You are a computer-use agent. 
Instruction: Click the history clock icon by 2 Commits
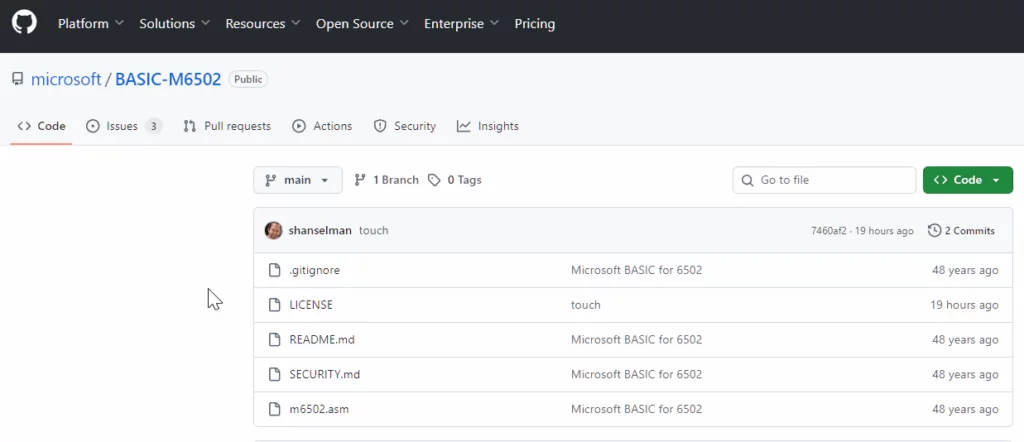pyautogui.click(x=934, y=230)
